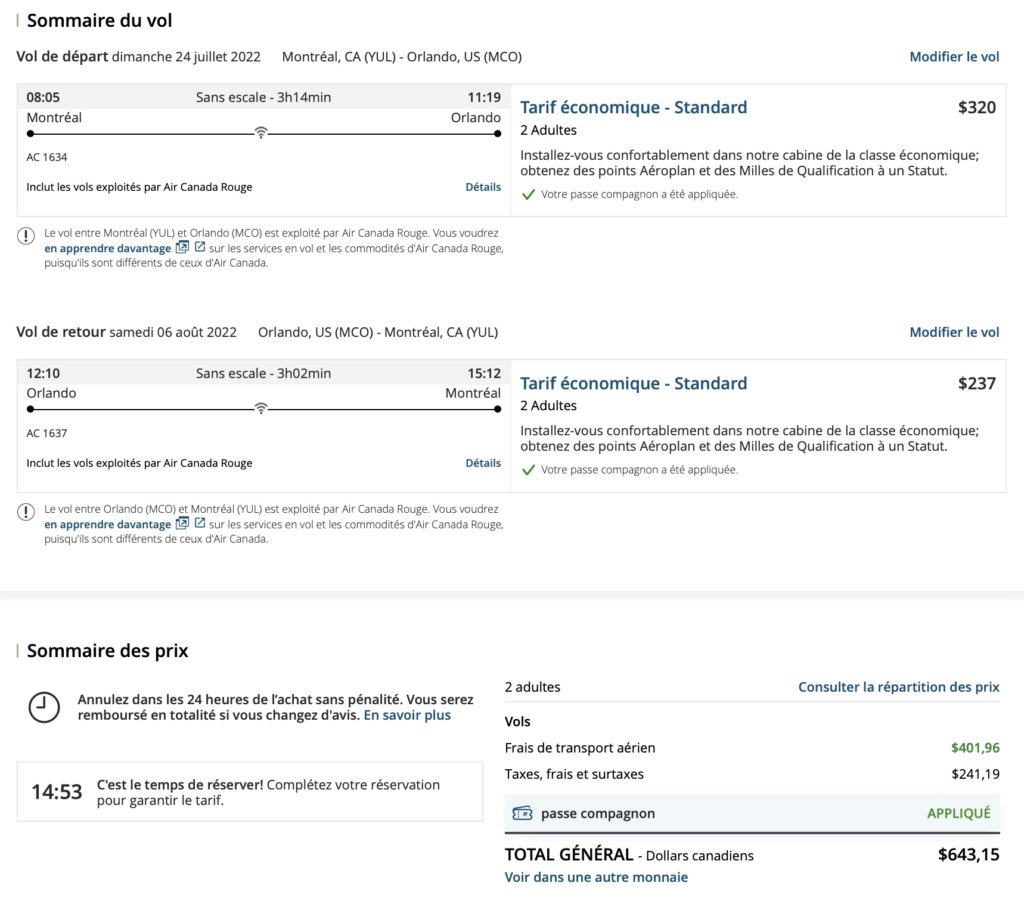Click the green checkmark in departure fare box

click(x=528, y=194)
